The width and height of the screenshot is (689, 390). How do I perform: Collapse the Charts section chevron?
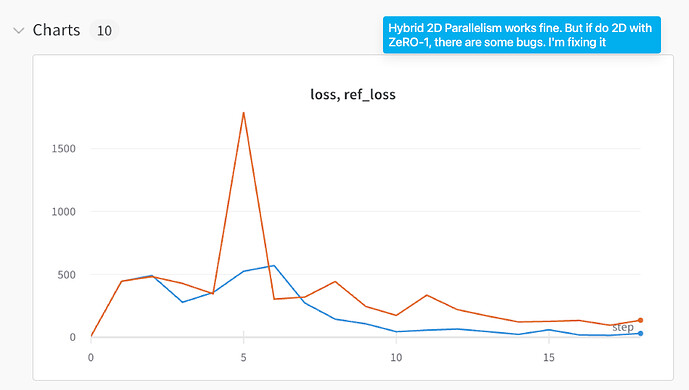pos(18,30)
